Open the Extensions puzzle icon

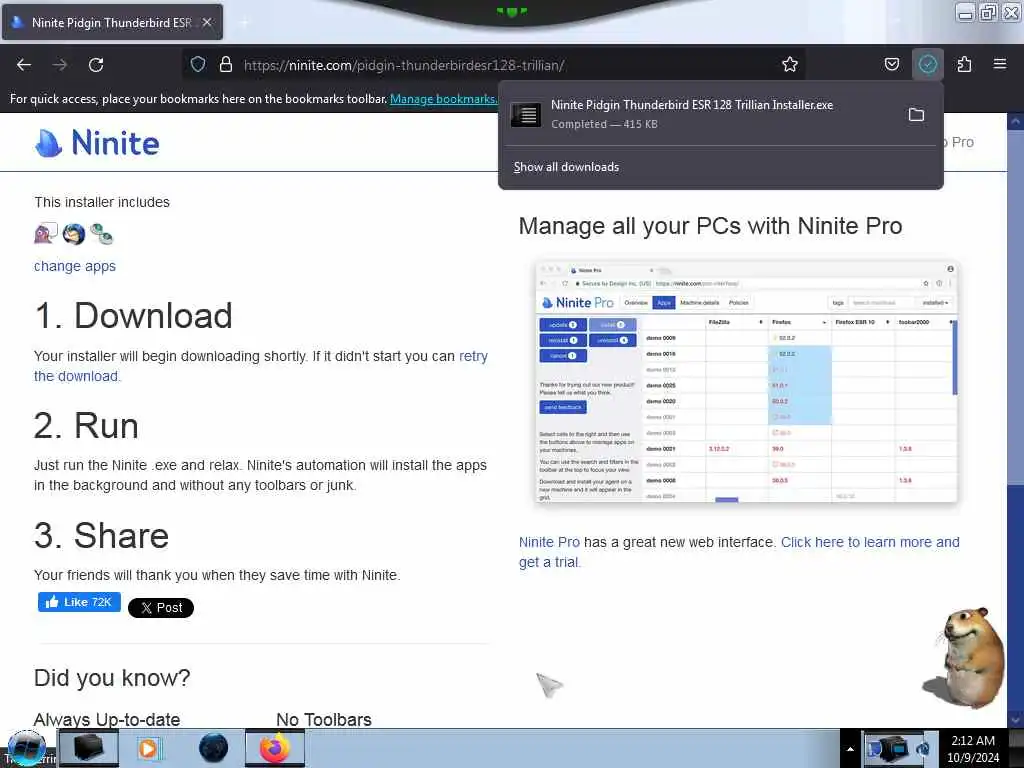[x=965, y=64]
